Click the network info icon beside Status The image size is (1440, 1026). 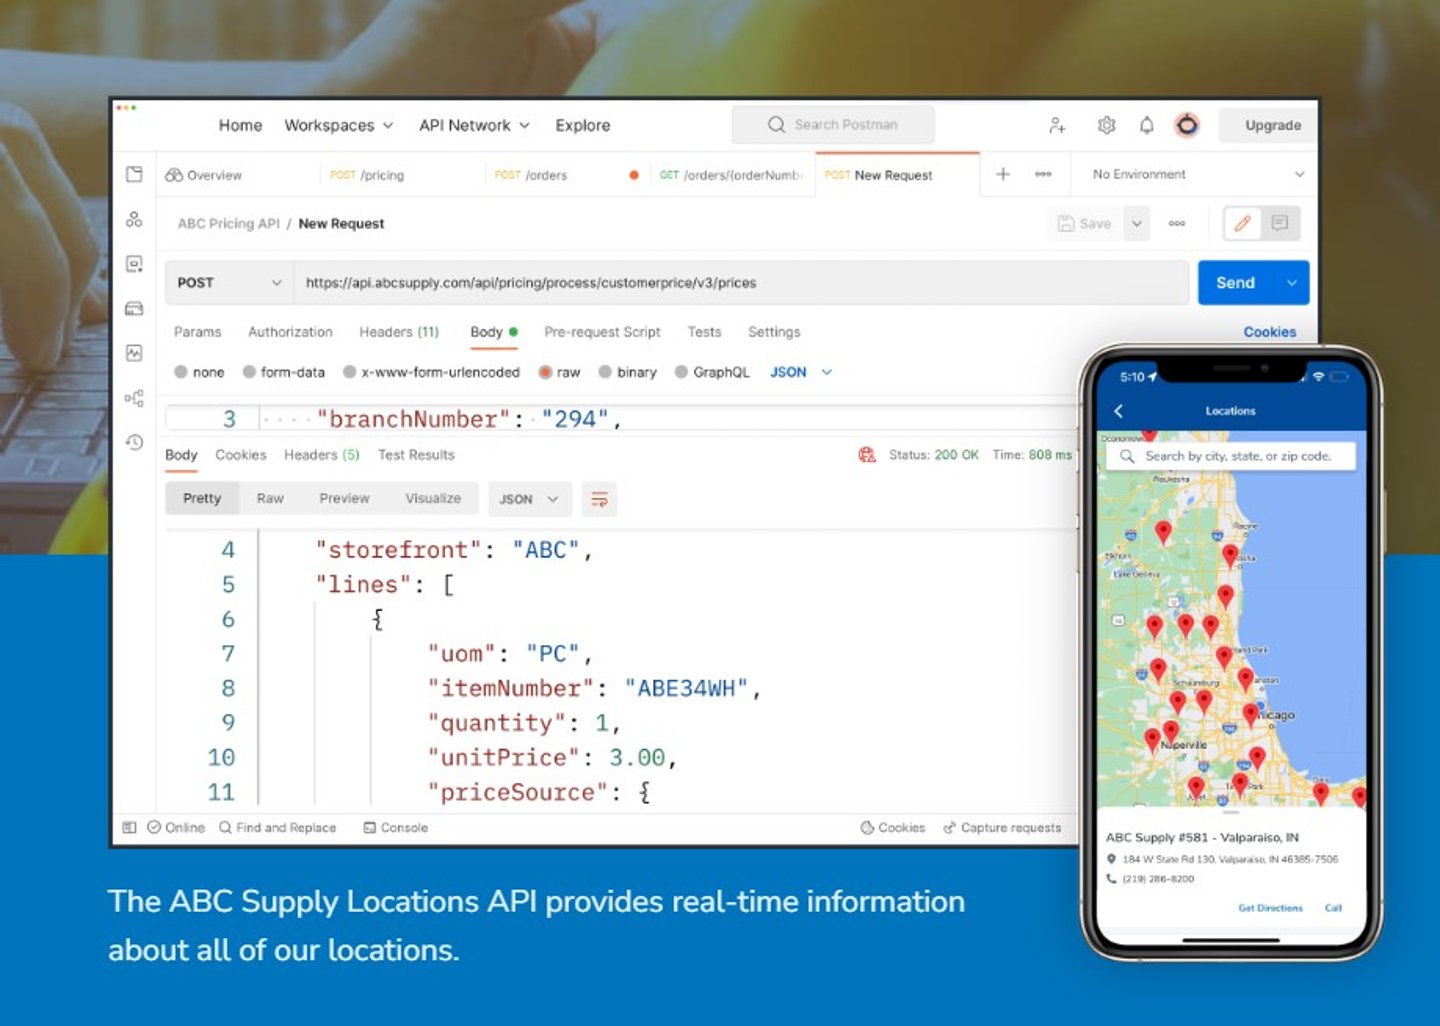867,455
